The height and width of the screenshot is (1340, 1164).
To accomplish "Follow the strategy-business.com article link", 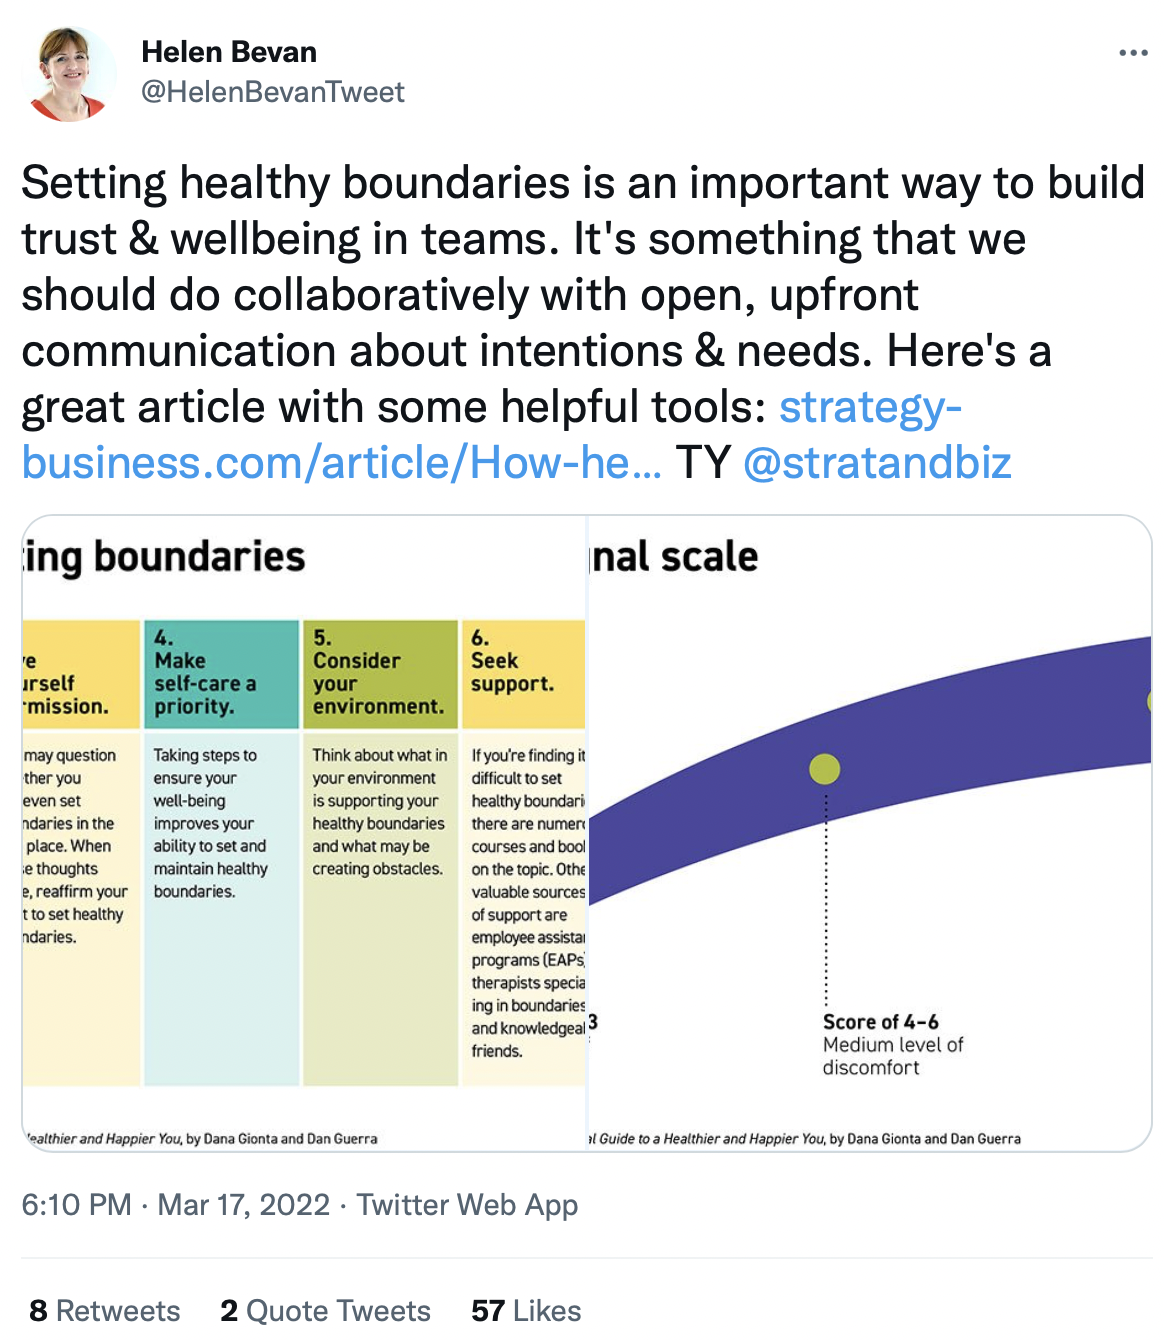I will tap(491, 435).
